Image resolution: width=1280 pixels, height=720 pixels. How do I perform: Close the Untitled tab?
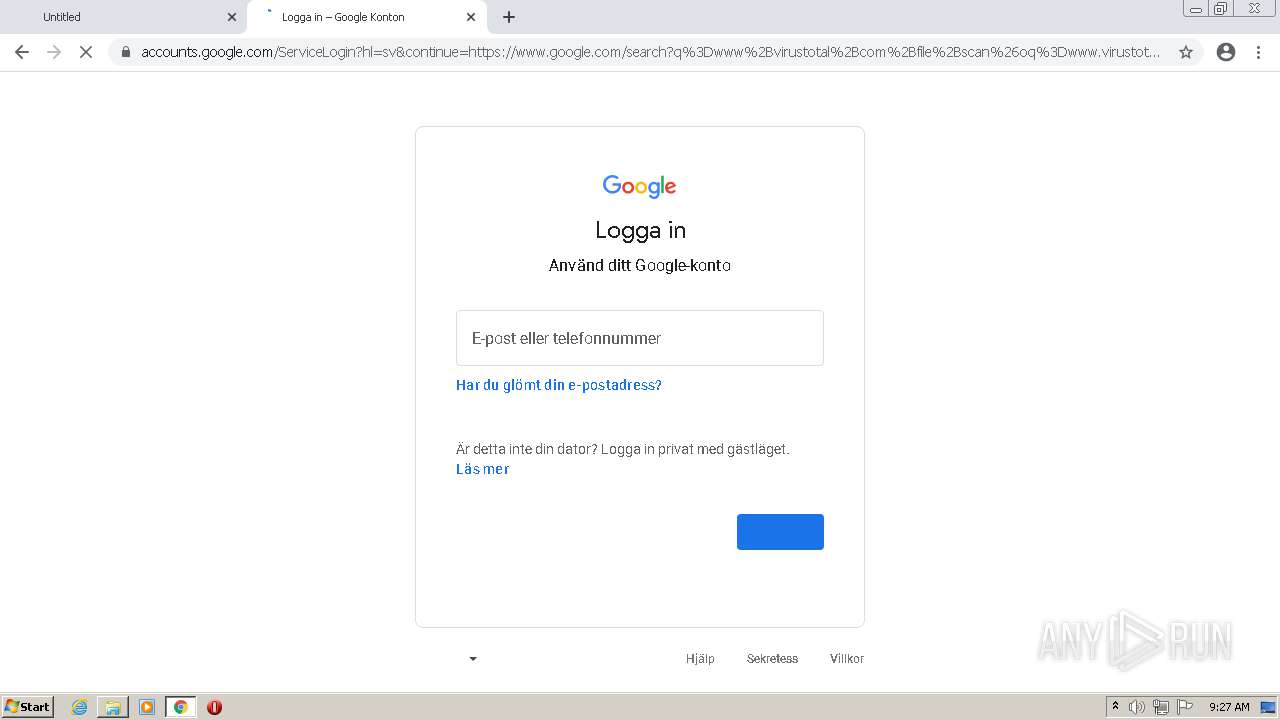232,17
